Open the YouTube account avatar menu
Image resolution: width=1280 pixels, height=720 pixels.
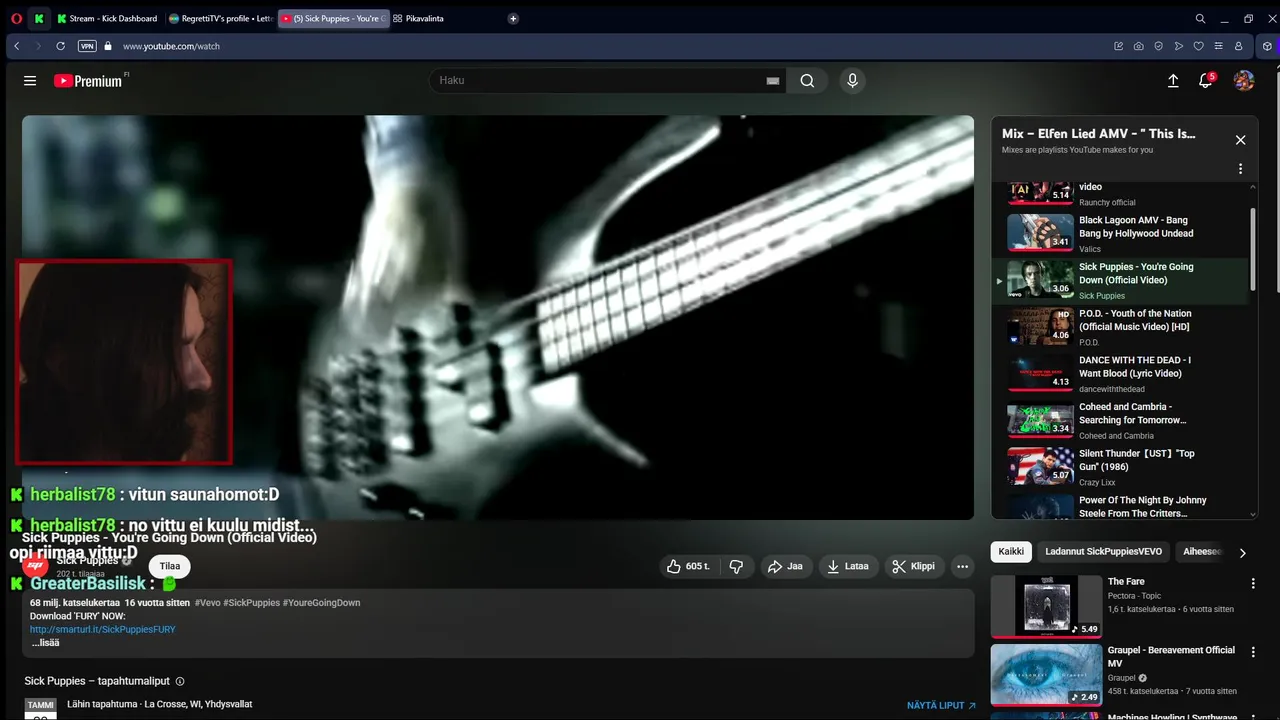1244,81
